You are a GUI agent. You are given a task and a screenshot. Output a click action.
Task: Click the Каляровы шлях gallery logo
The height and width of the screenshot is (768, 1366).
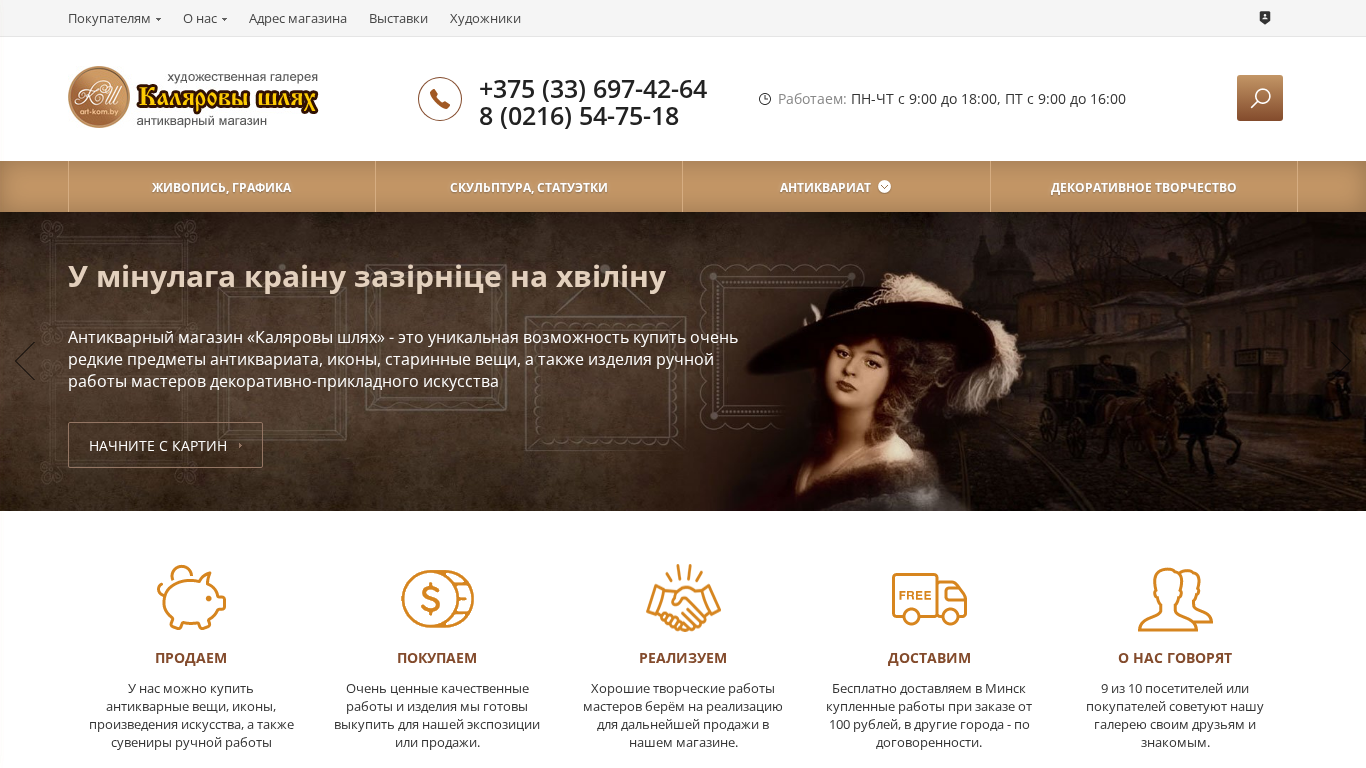(193, 97)
